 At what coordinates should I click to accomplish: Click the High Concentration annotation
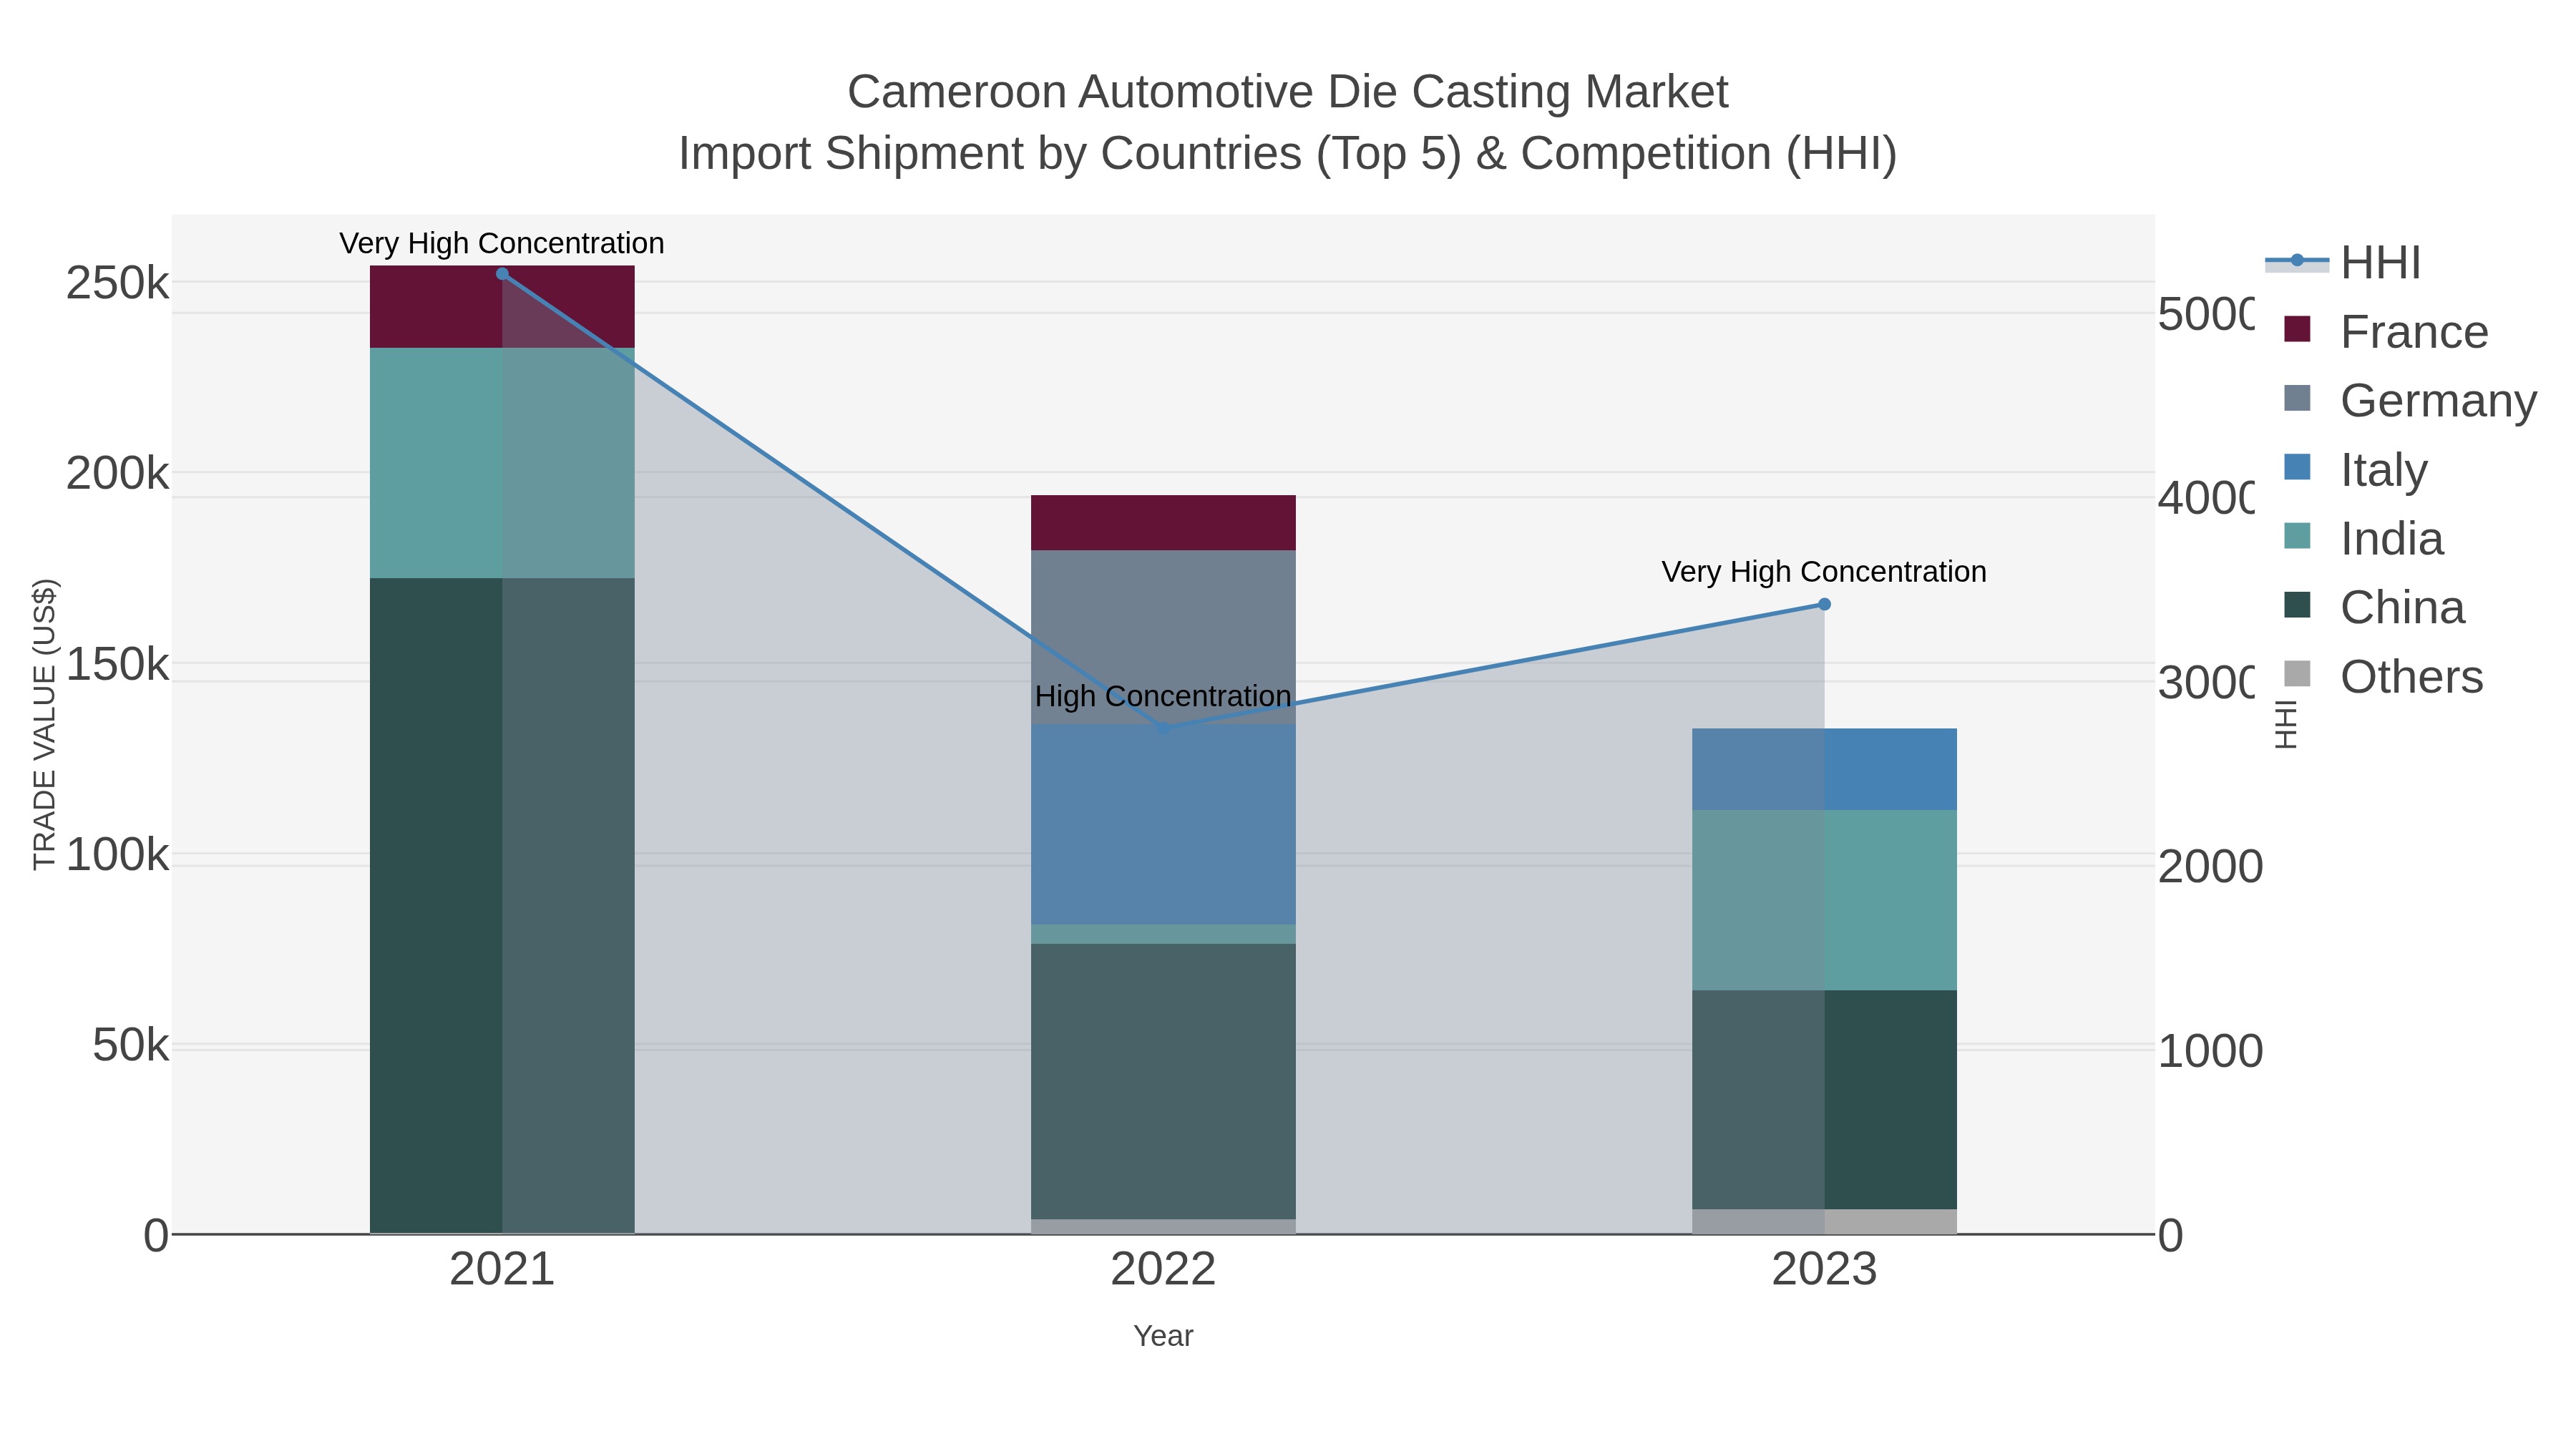(x=1163, y=696)
